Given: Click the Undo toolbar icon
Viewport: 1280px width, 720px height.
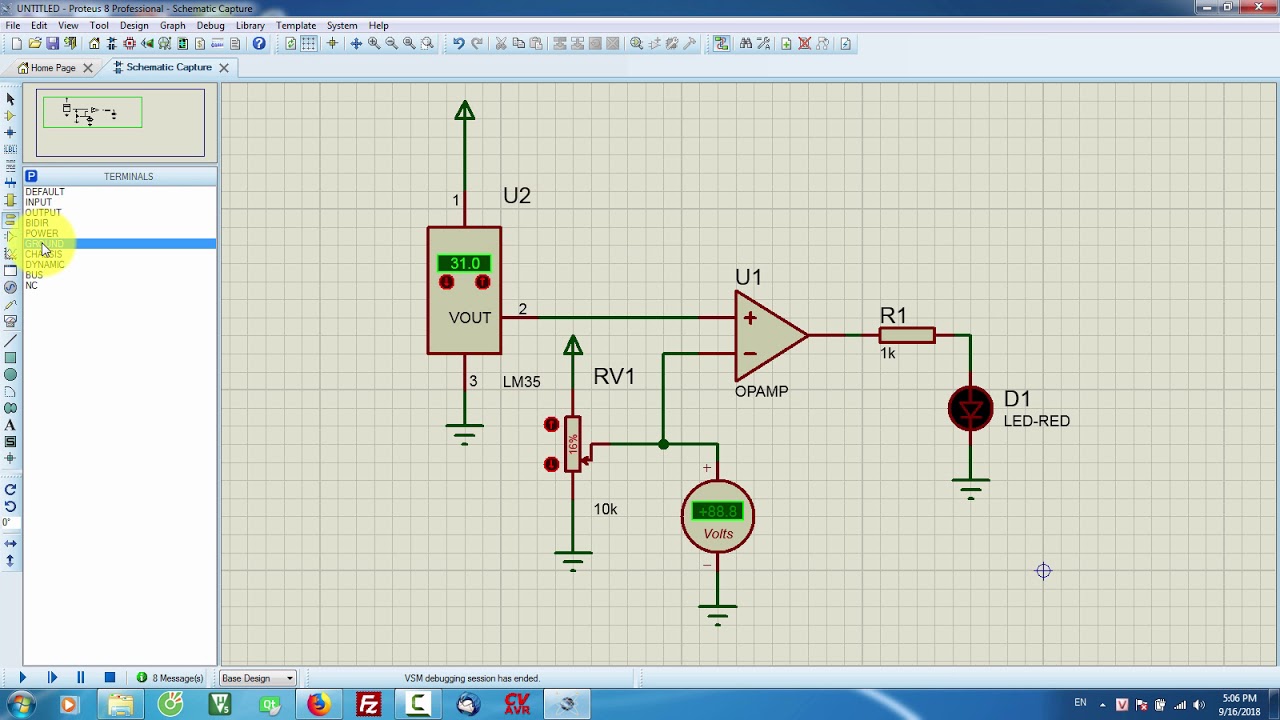Looking at the screenshot, I should 459,44.
